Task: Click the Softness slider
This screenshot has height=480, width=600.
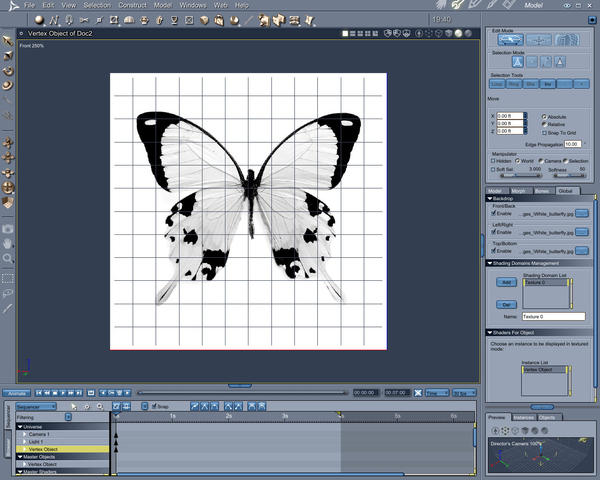Action: click(569, 176)
